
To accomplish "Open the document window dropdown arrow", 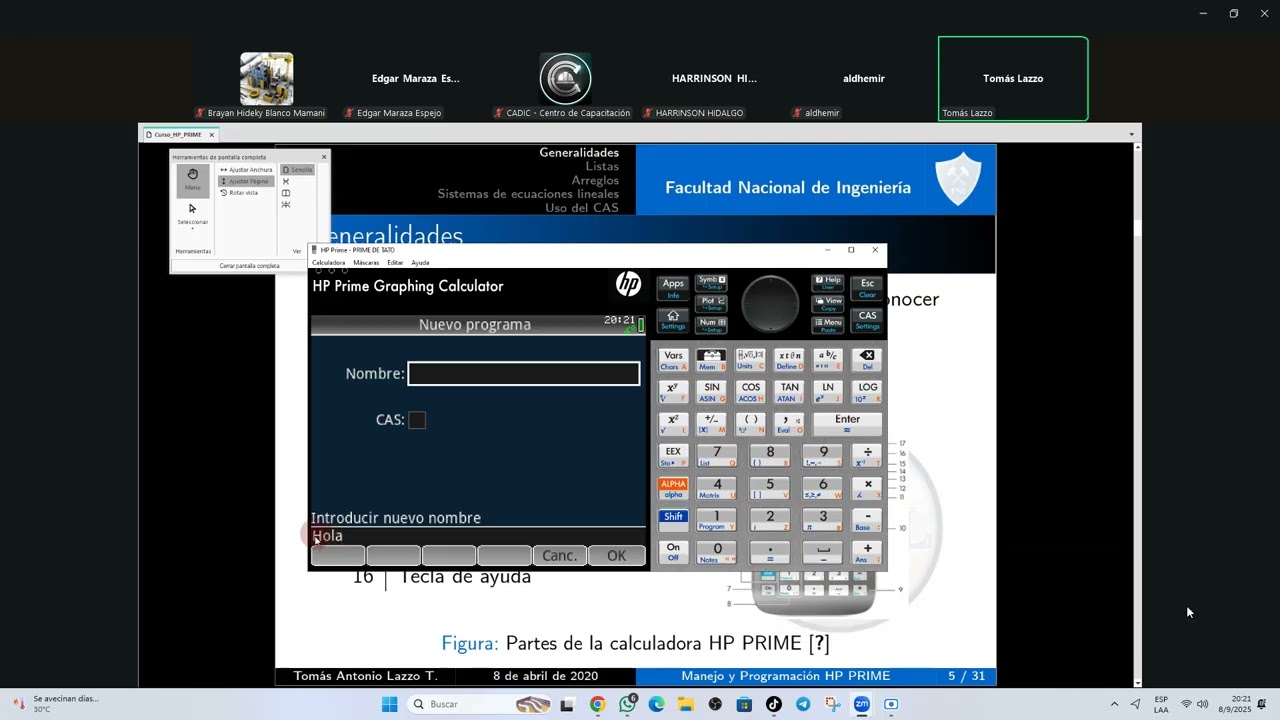I will click(x=1132, y=134).
